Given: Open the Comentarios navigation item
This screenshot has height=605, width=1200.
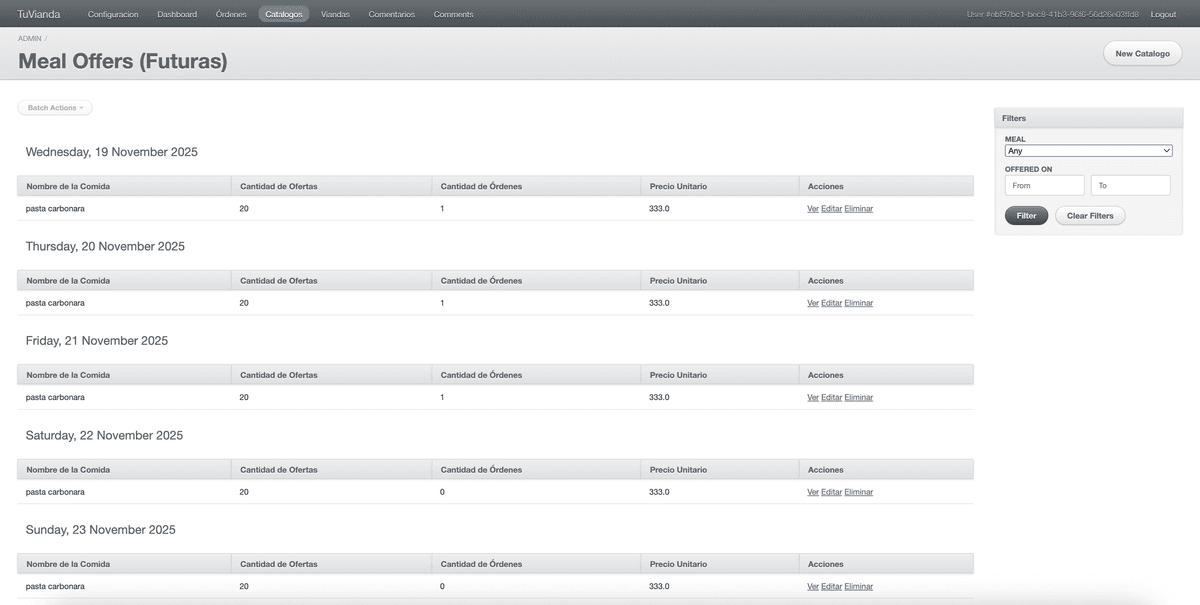Looking at the screenshot, I should pyautogui.click(x=391, y=14).
